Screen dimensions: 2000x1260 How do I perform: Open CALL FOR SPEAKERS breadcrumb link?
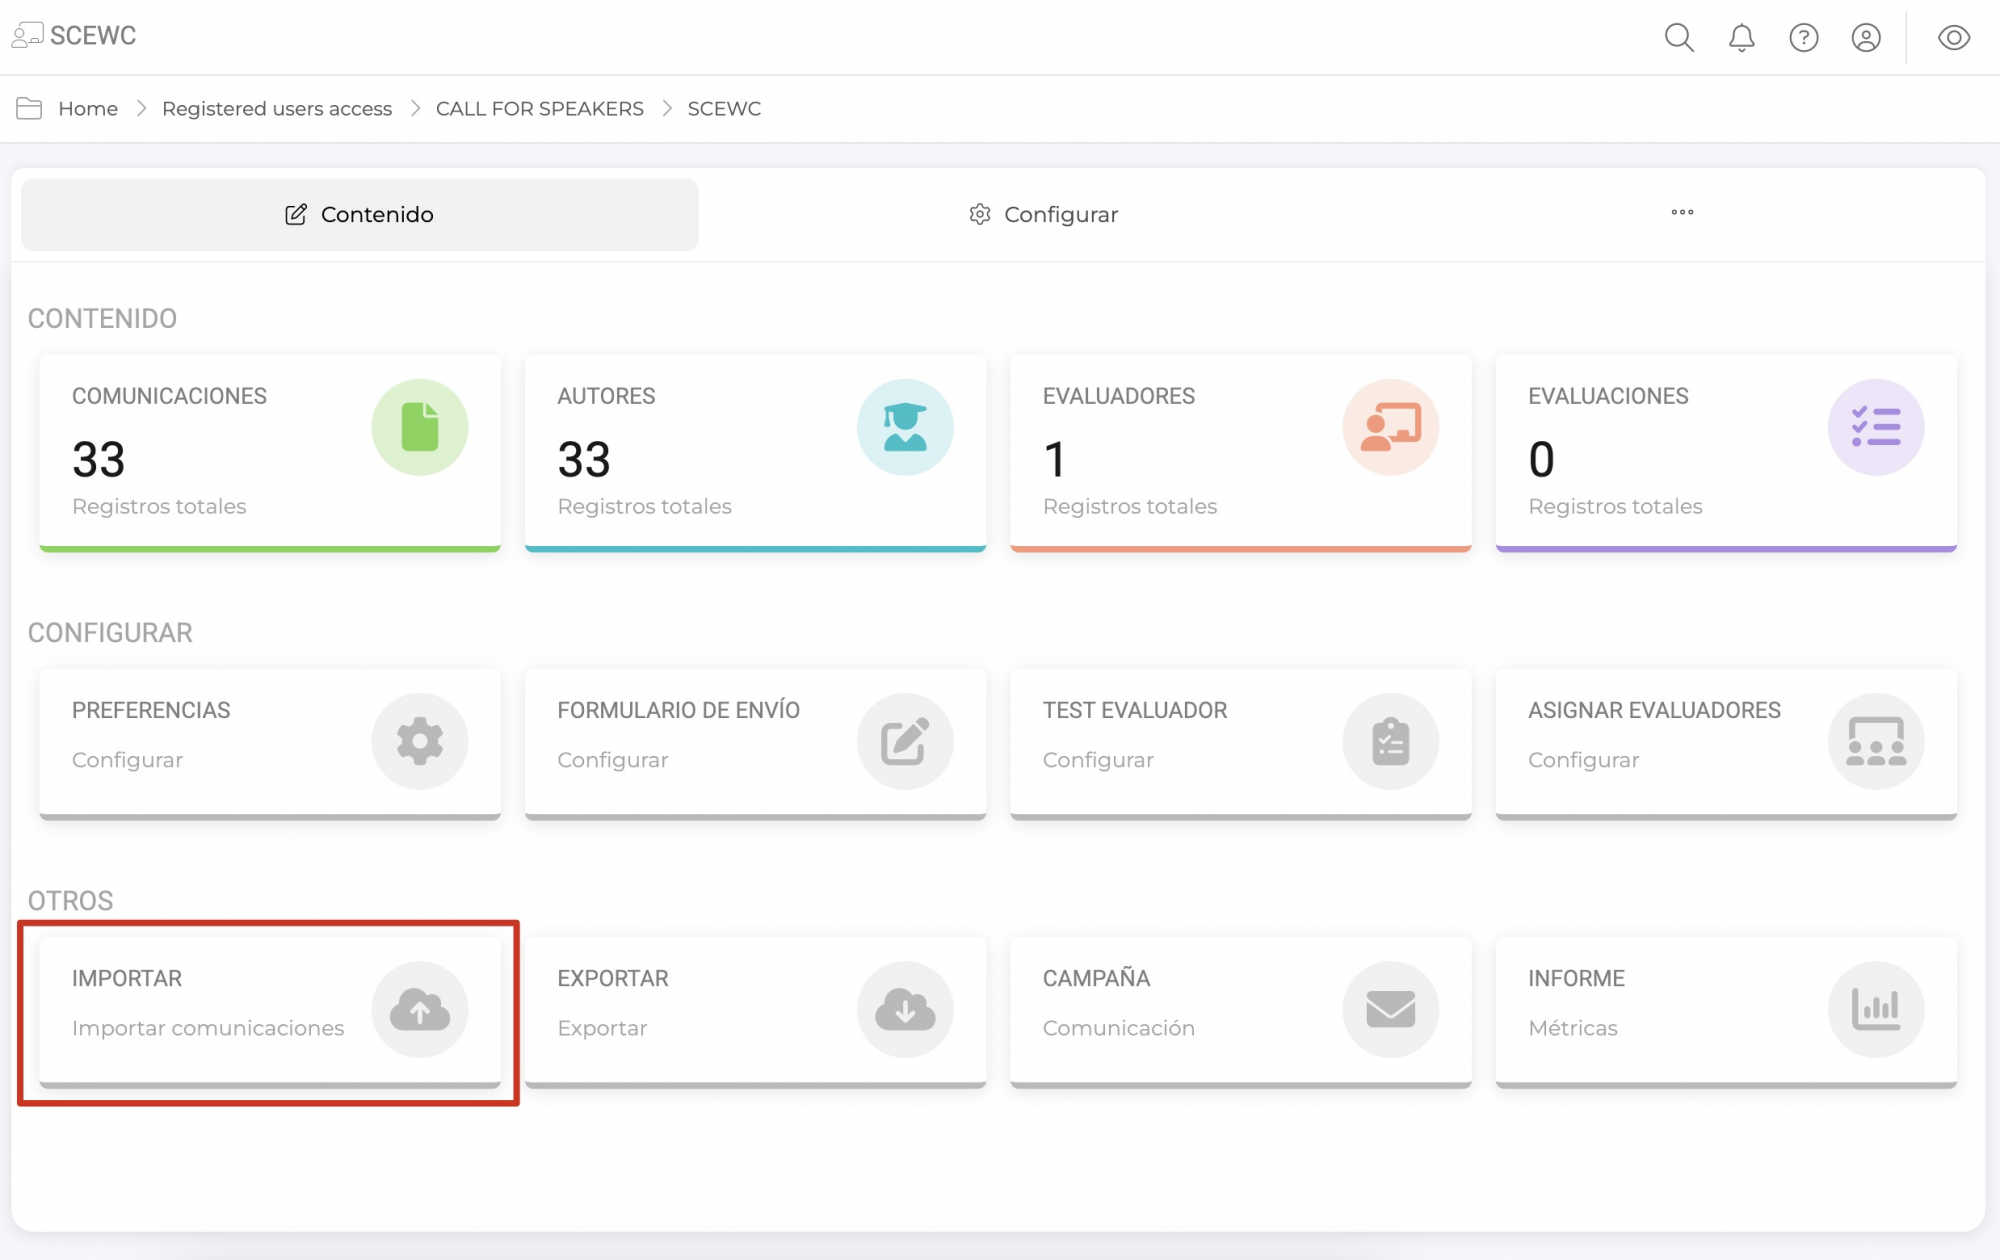540,108
